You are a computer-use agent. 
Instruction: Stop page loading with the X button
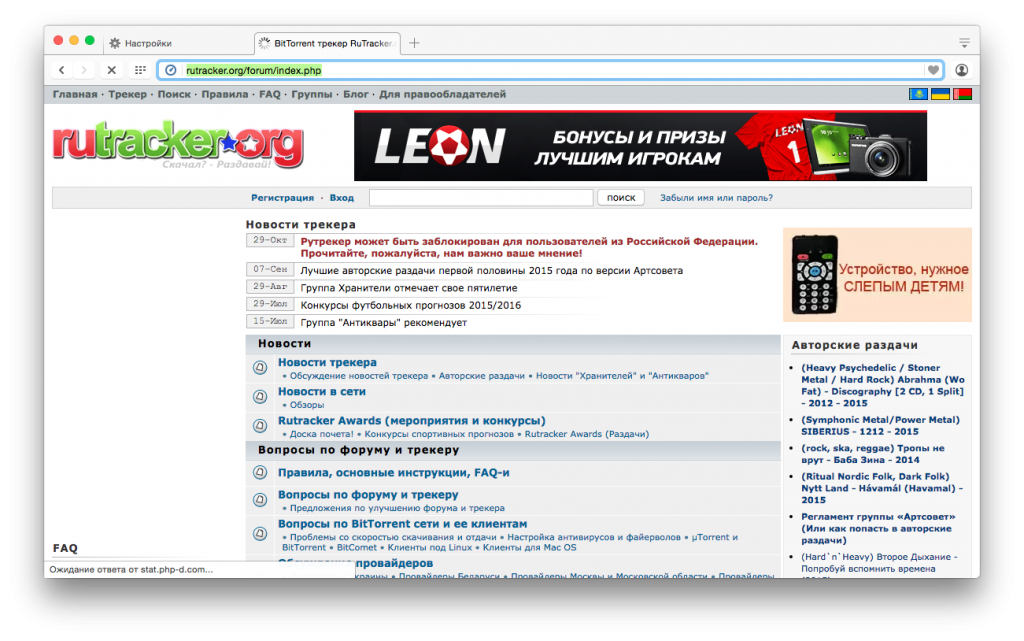112,70
